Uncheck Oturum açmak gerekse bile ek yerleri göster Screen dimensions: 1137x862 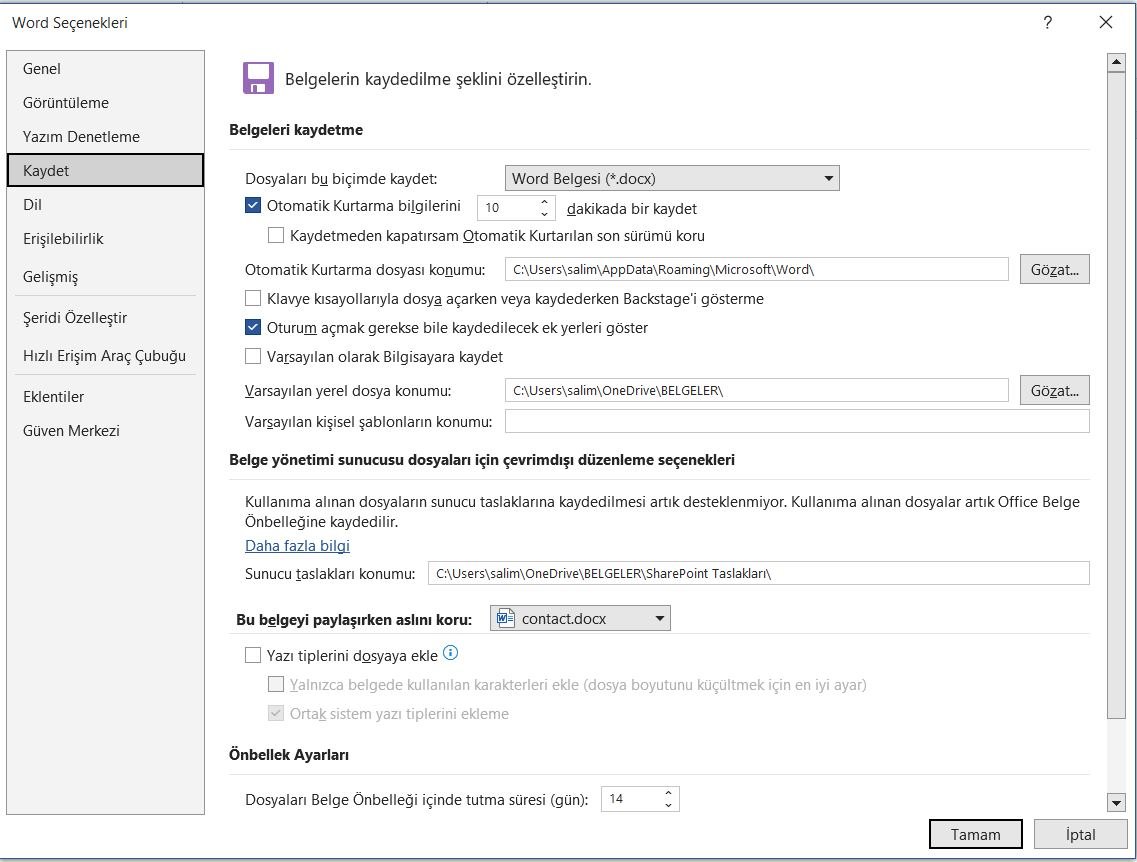(253, 327)
